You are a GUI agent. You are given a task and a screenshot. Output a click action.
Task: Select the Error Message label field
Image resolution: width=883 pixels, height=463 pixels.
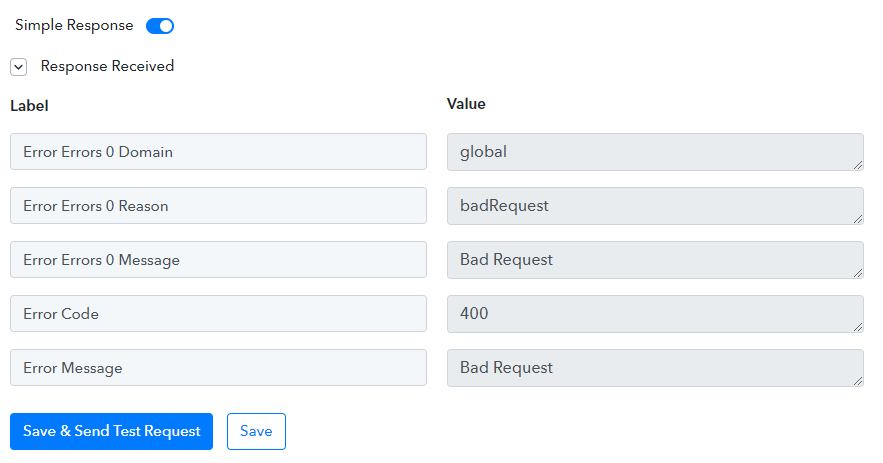coord(218,368)
